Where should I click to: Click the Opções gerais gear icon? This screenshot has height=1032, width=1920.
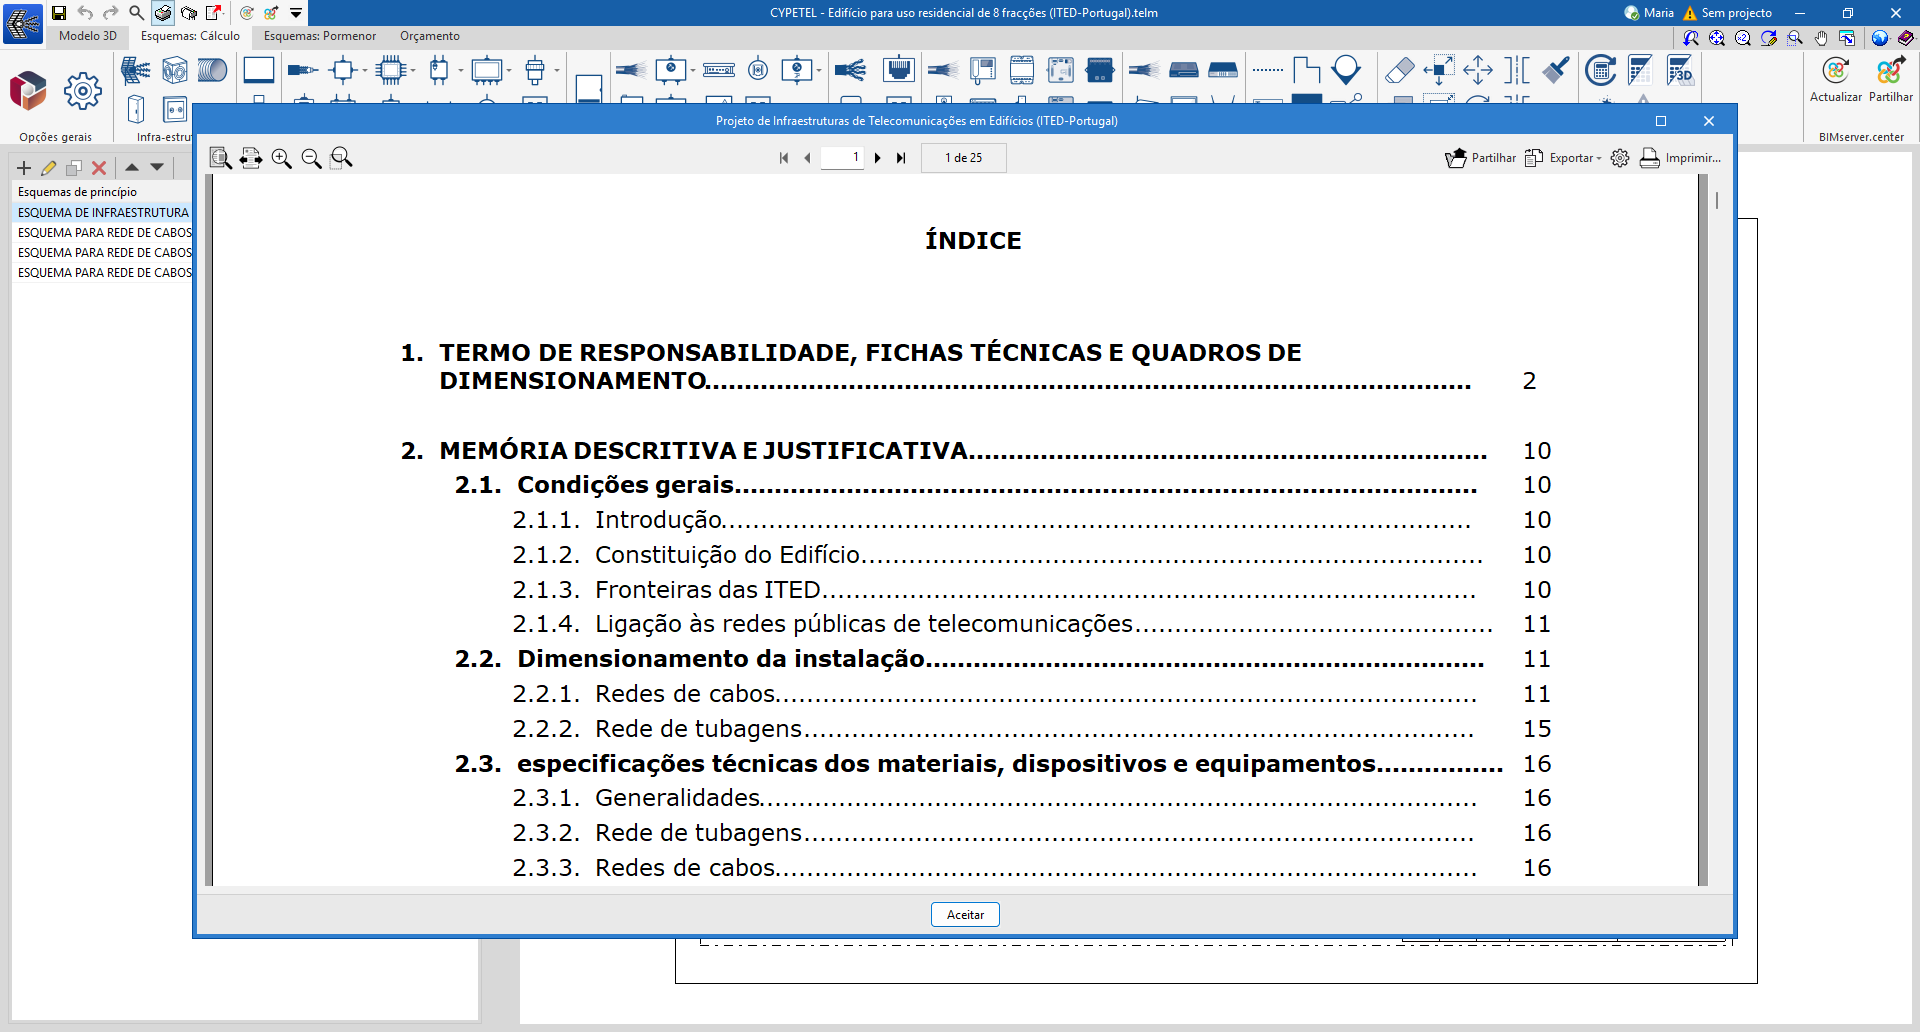(82, 92)
